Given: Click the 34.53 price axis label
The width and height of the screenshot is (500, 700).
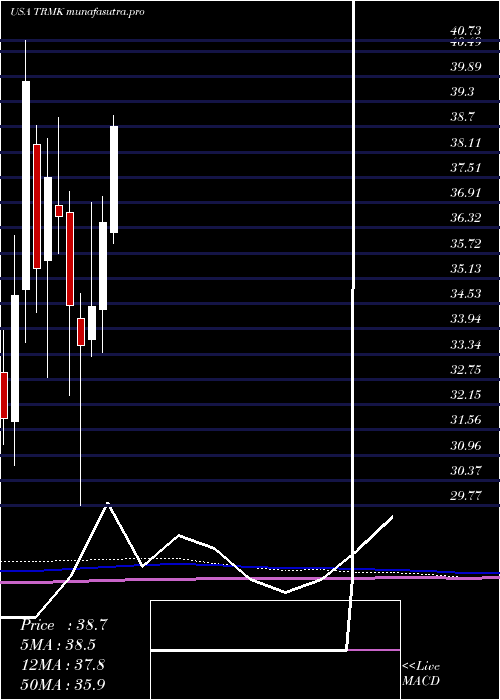Looking at the screenshot, I should coord(466,294).
